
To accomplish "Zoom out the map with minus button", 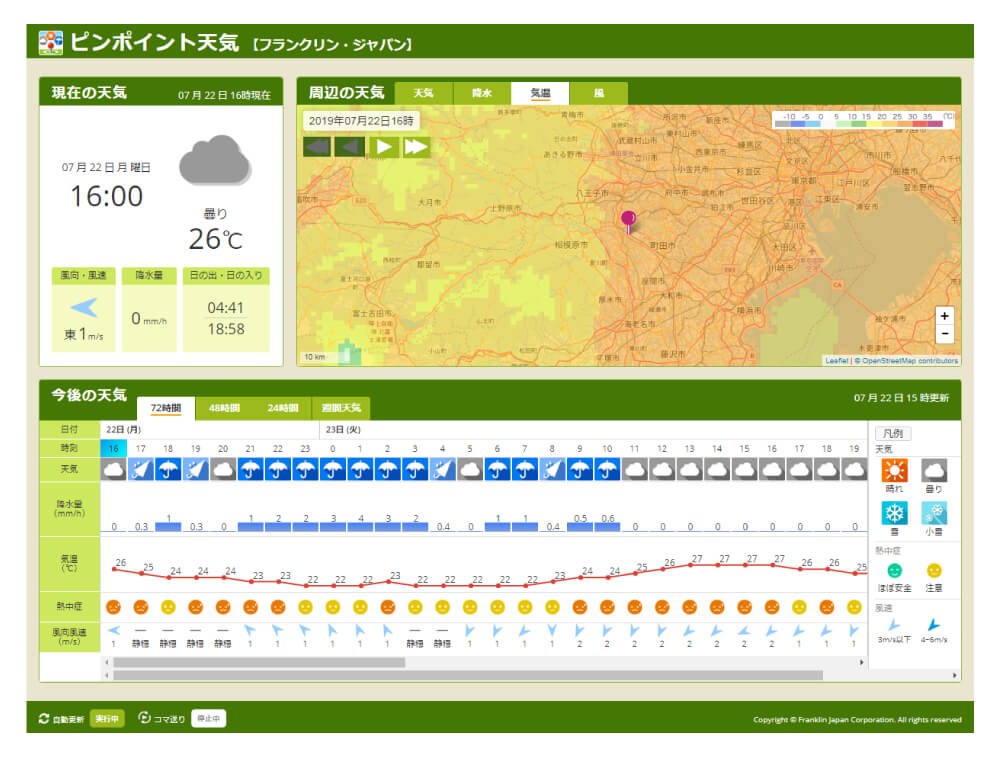I will tap(945, 335).
